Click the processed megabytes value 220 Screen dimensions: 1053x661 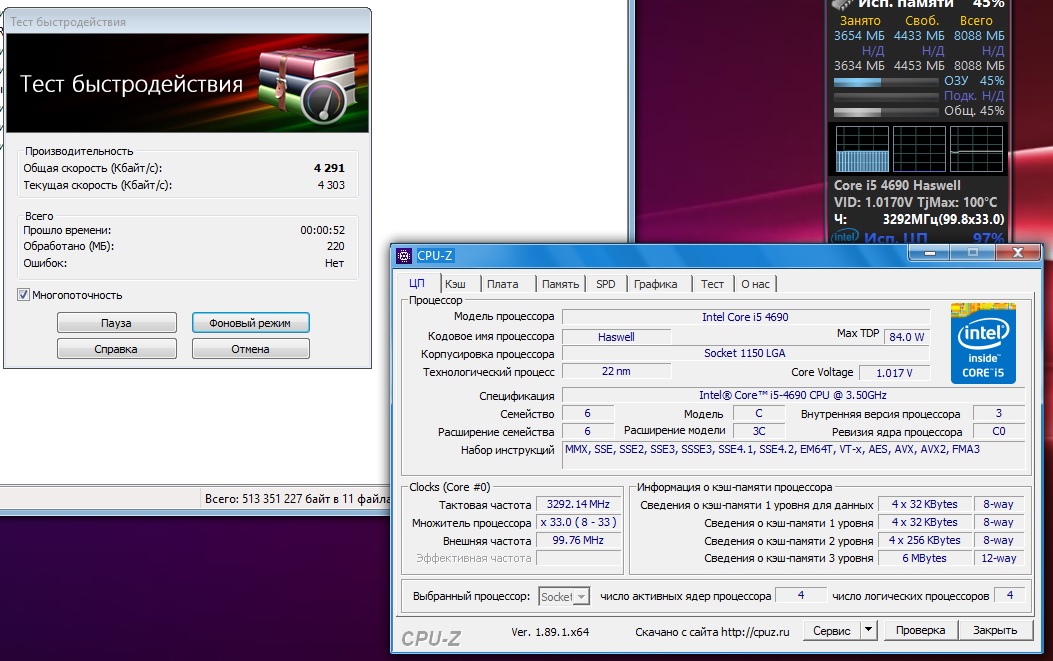[x=336, y=247]
